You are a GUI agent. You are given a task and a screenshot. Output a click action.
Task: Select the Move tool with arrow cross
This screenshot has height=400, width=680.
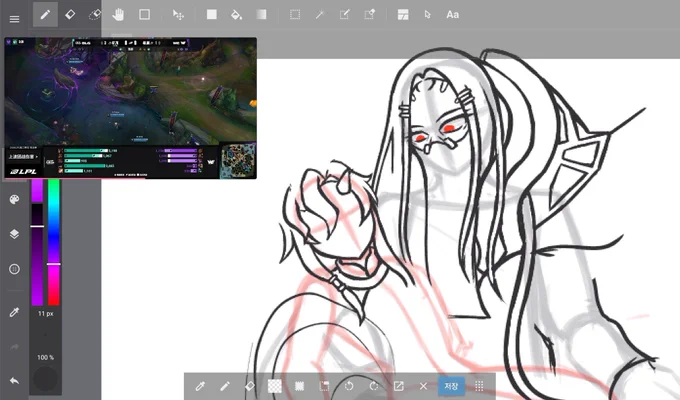click(178, 15)
